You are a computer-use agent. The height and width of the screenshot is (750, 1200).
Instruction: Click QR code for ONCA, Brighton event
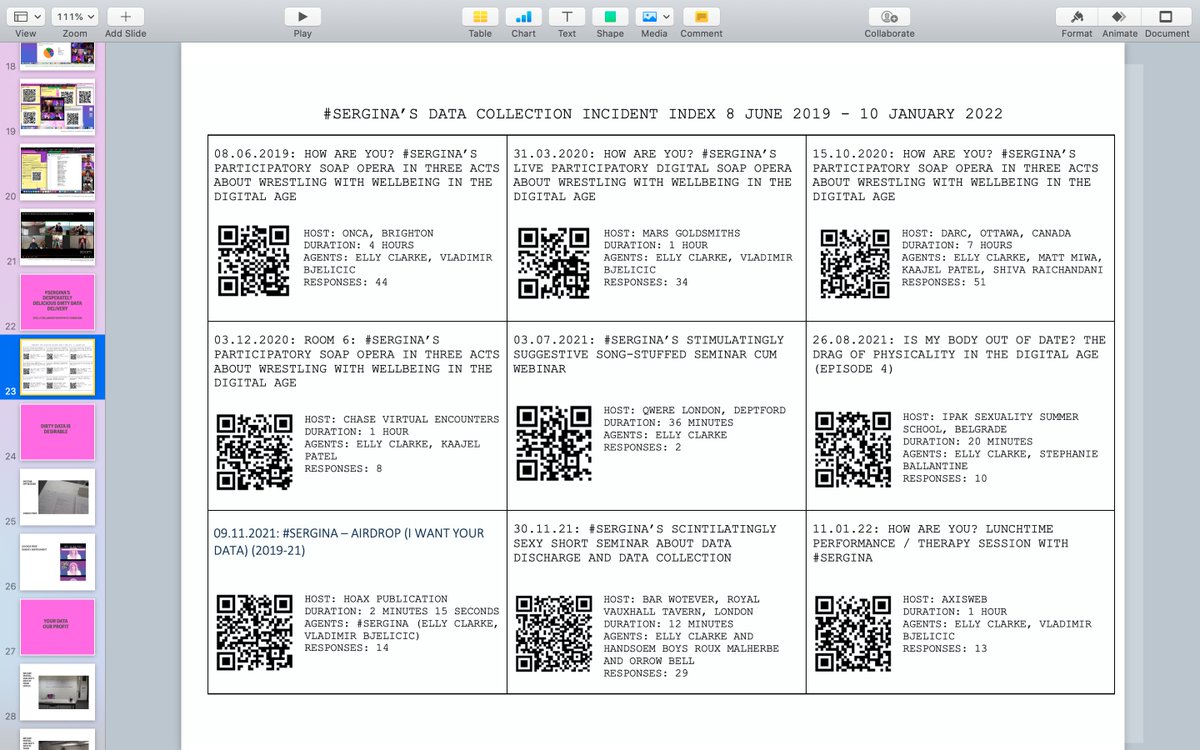click(x=255, y=261)
